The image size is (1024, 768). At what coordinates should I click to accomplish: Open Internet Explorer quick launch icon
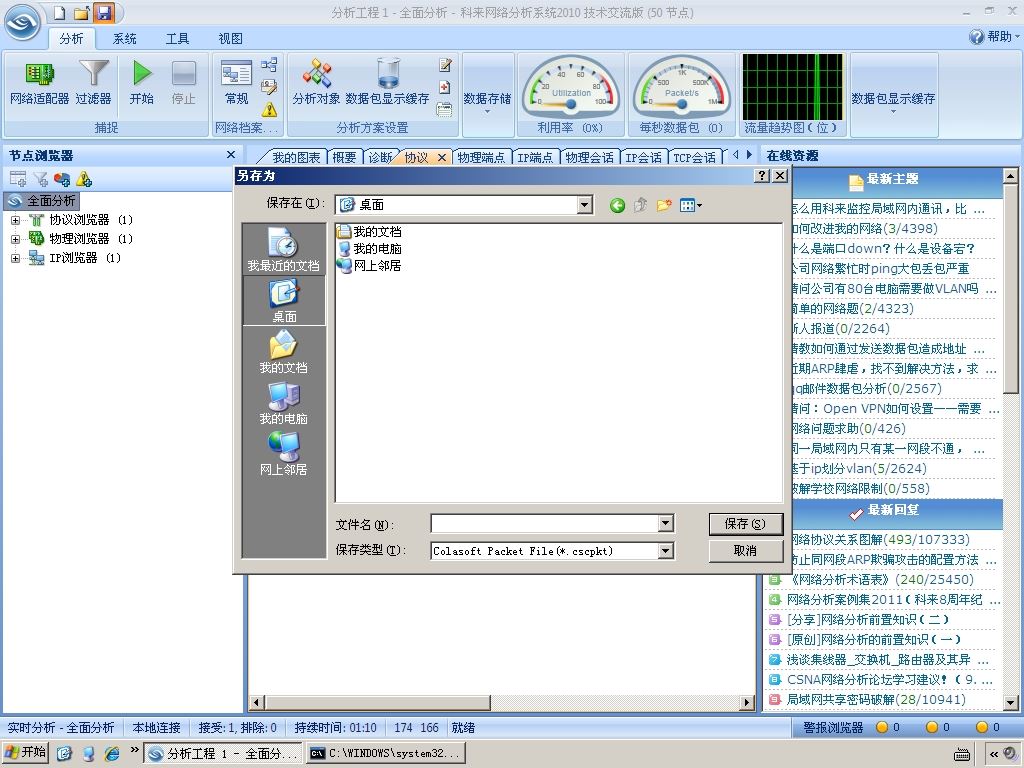[x=112, y=753]
